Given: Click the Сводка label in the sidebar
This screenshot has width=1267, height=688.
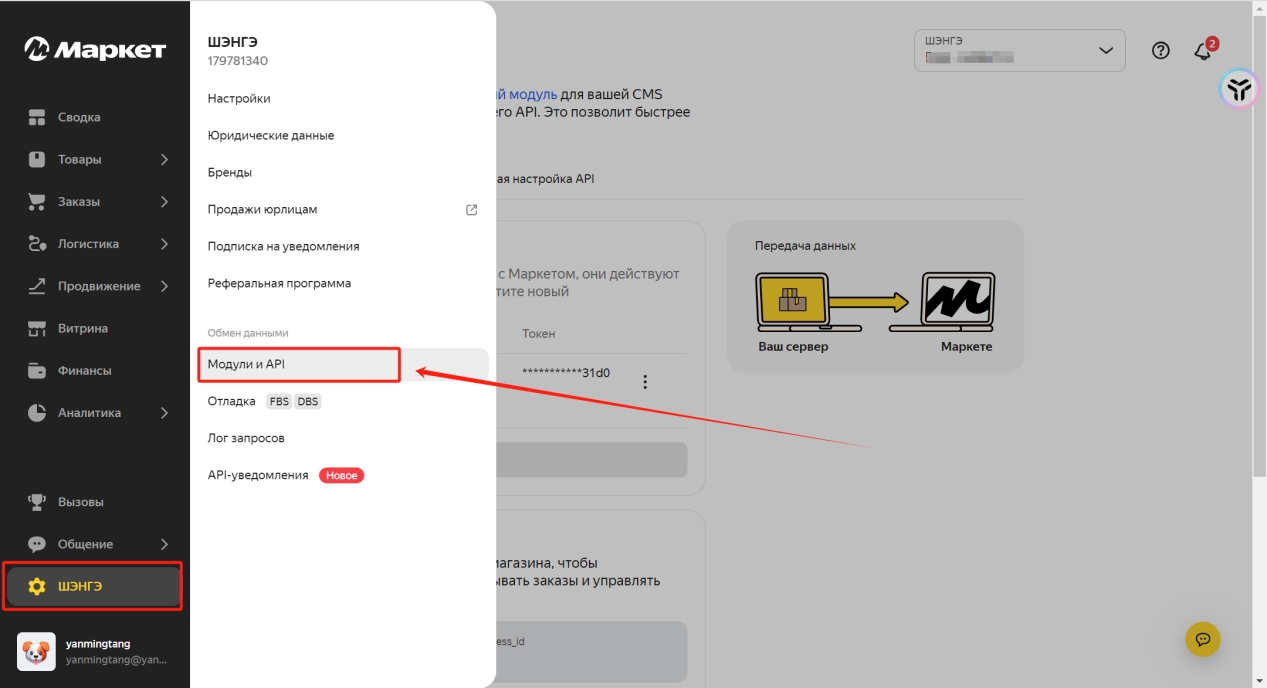Looking at the screenshot, I should pos(79,117).
